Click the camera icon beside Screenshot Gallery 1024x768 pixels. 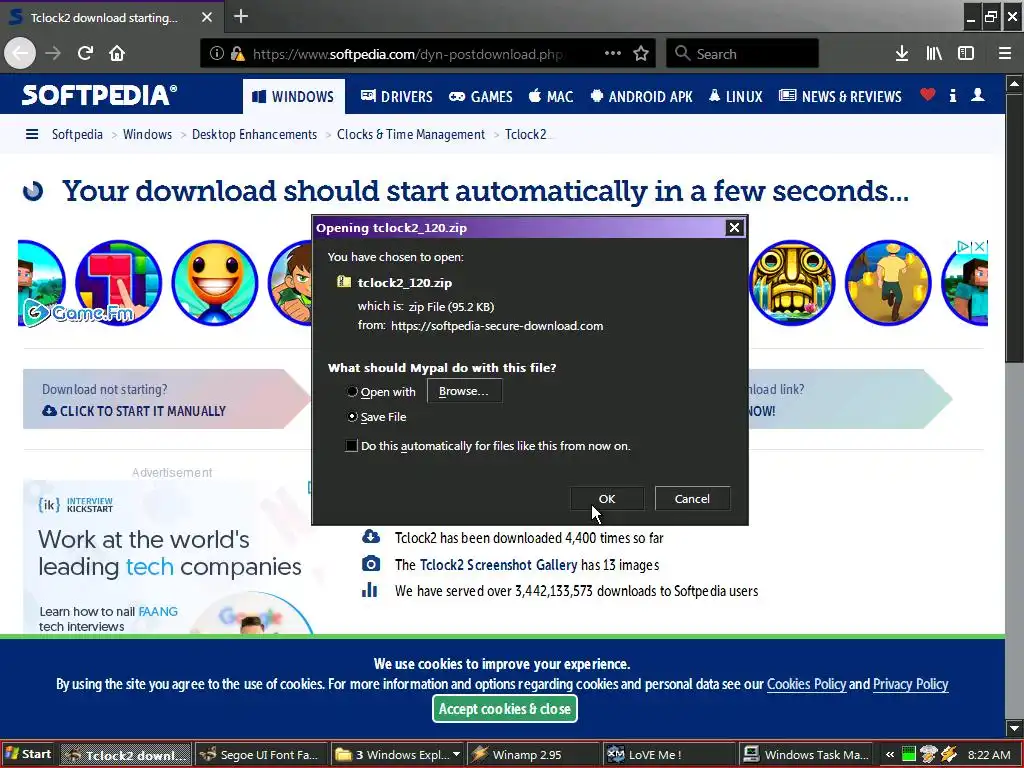click(371, 564)
